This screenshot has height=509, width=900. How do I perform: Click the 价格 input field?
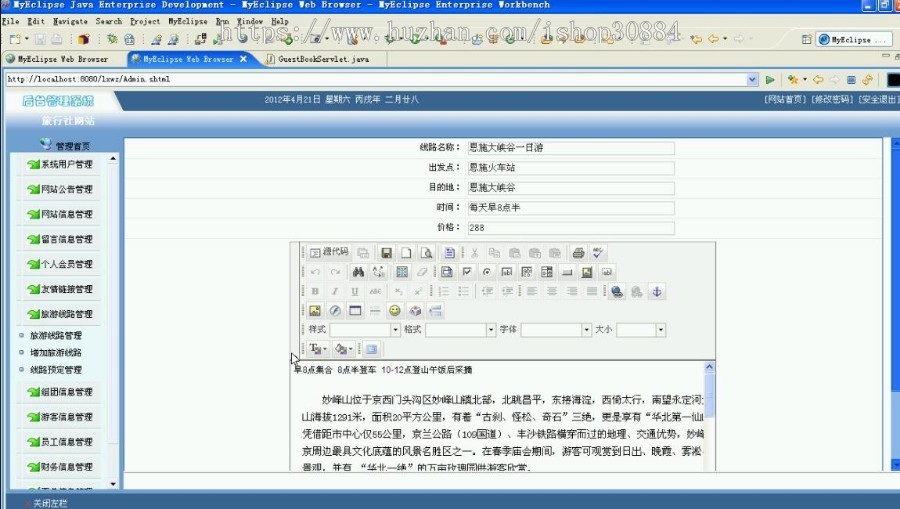tap(571, 228)
